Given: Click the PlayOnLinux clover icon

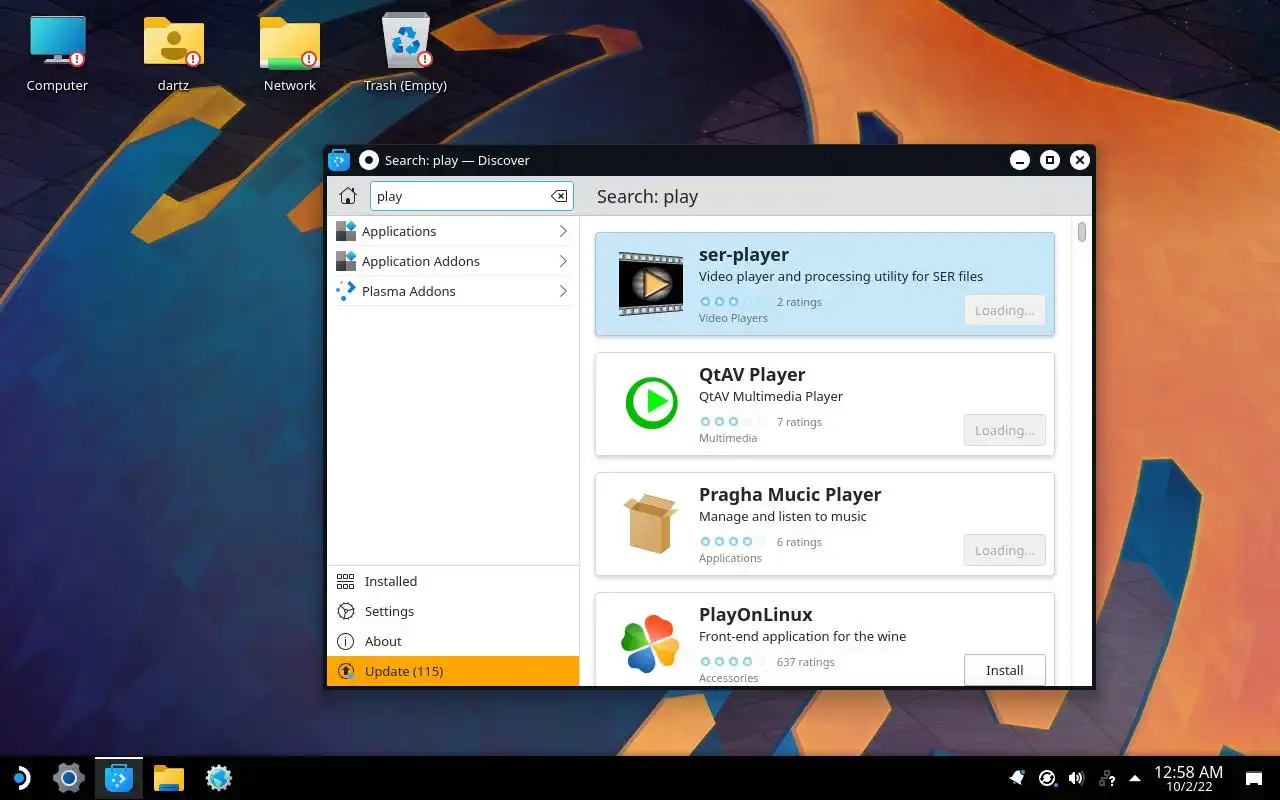Looking at the screenshot, I should [650, 643].
